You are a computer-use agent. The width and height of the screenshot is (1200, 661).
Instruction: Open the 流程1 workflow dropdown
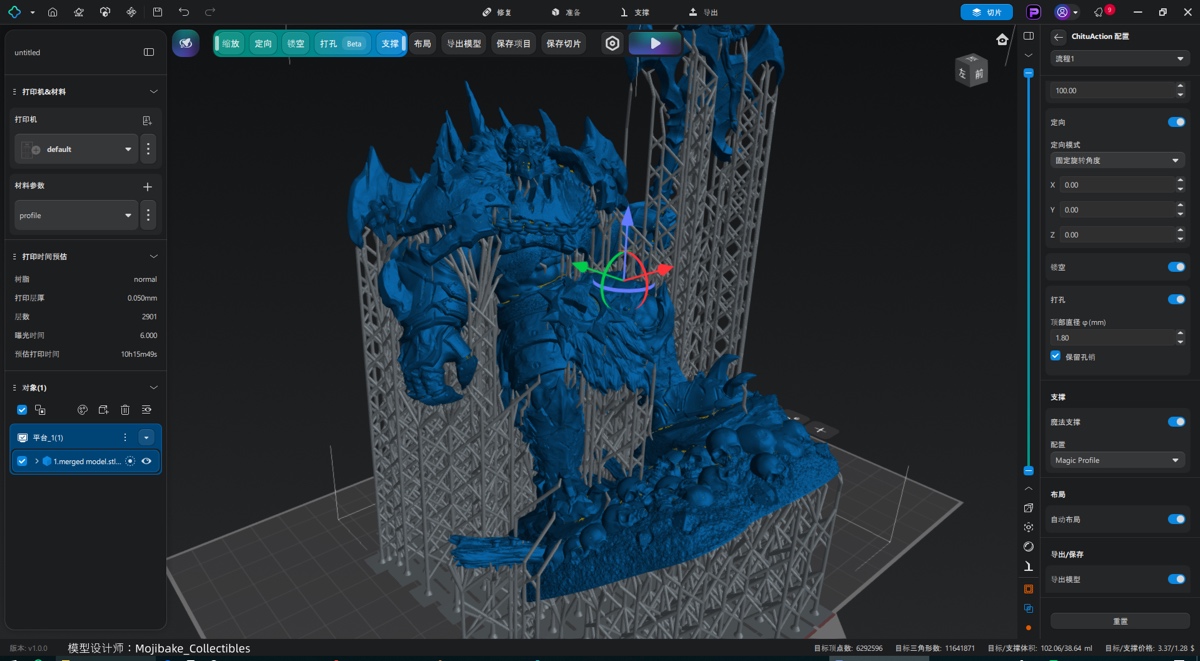click(x=1119, y=59)
